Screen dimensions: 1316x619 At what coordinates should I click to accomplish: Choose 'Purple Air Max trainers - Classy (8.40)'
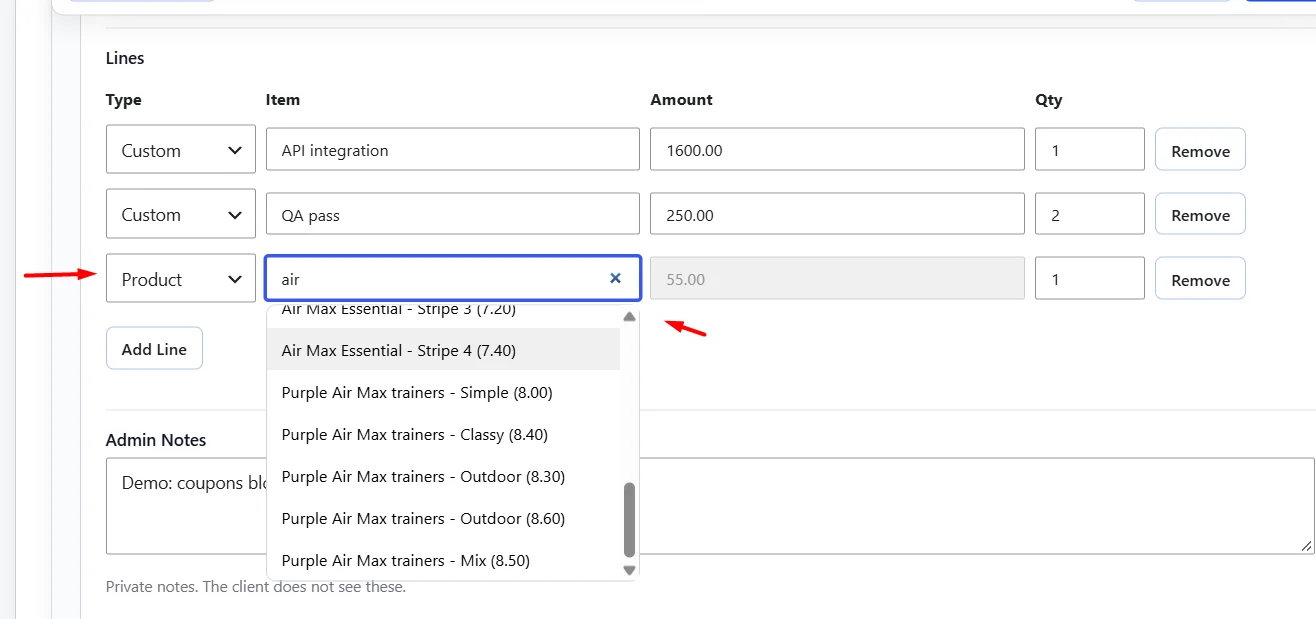tap(444, 434)
